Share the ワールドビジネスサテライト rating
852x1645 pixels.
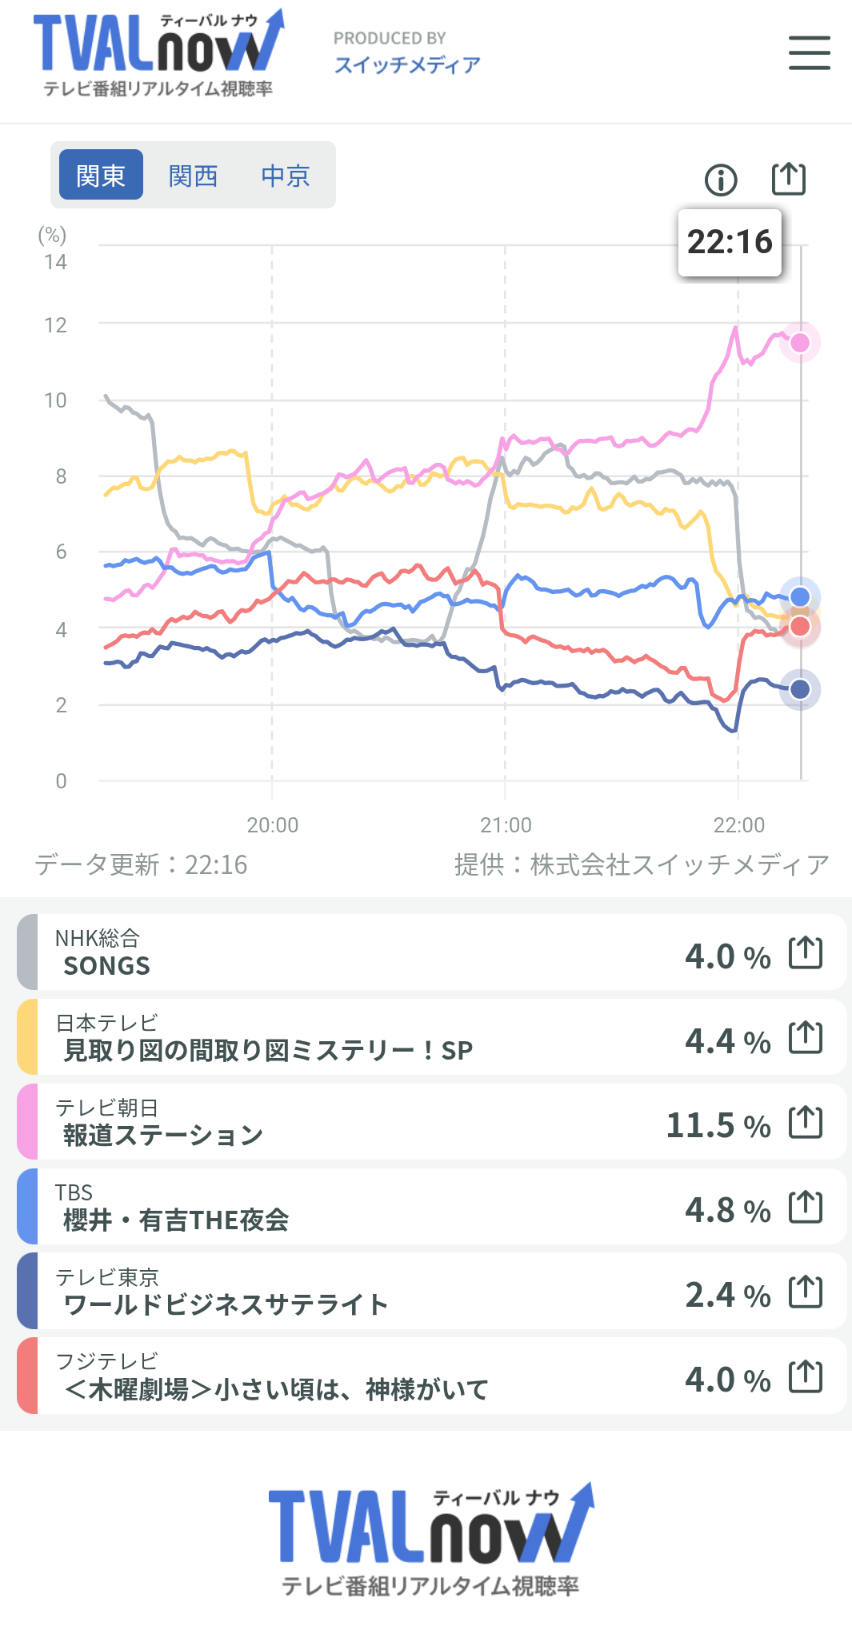pos(805,1292)
